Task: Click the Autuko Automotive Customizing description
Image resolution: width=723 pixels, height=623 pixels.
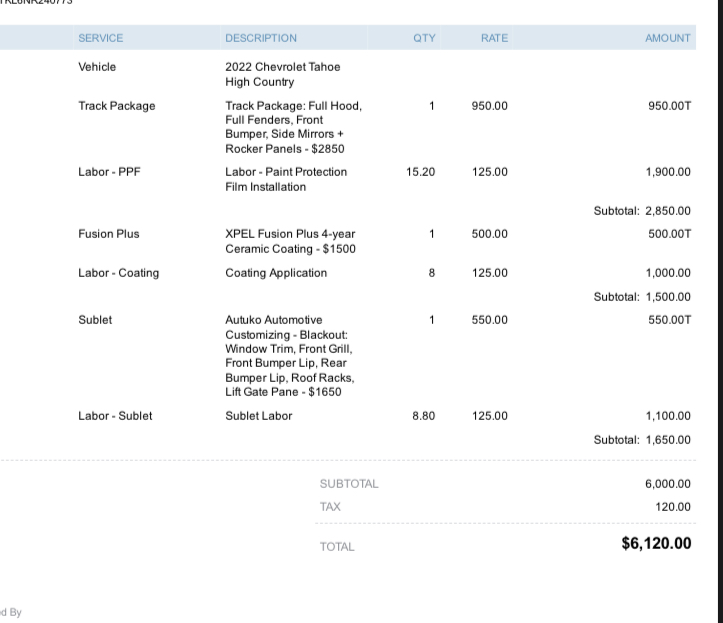Action: (x=290, y=356)
